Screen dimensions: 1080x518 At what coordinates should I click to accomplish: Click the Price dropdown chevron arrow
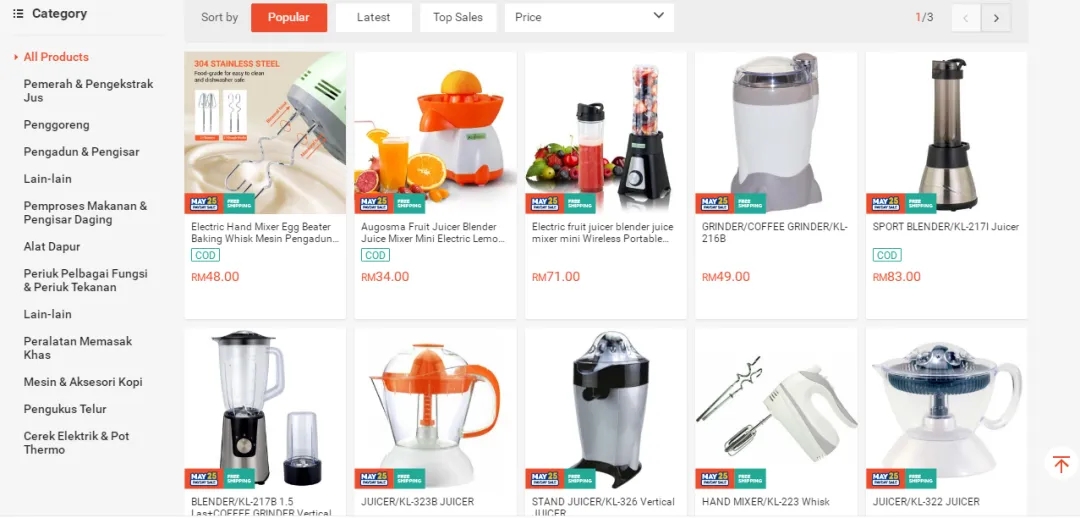(658, 16)
